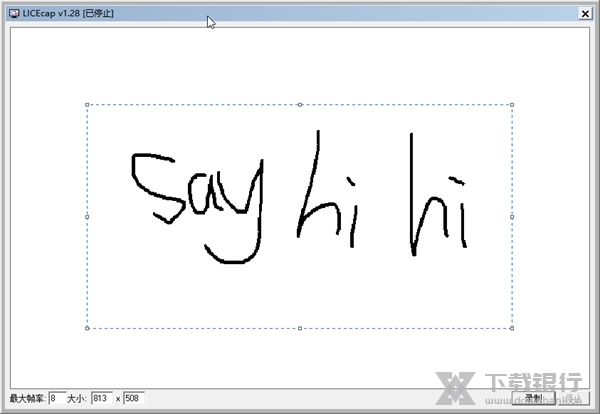Click the bottom-right selection handle

click(x=512, y=327)
